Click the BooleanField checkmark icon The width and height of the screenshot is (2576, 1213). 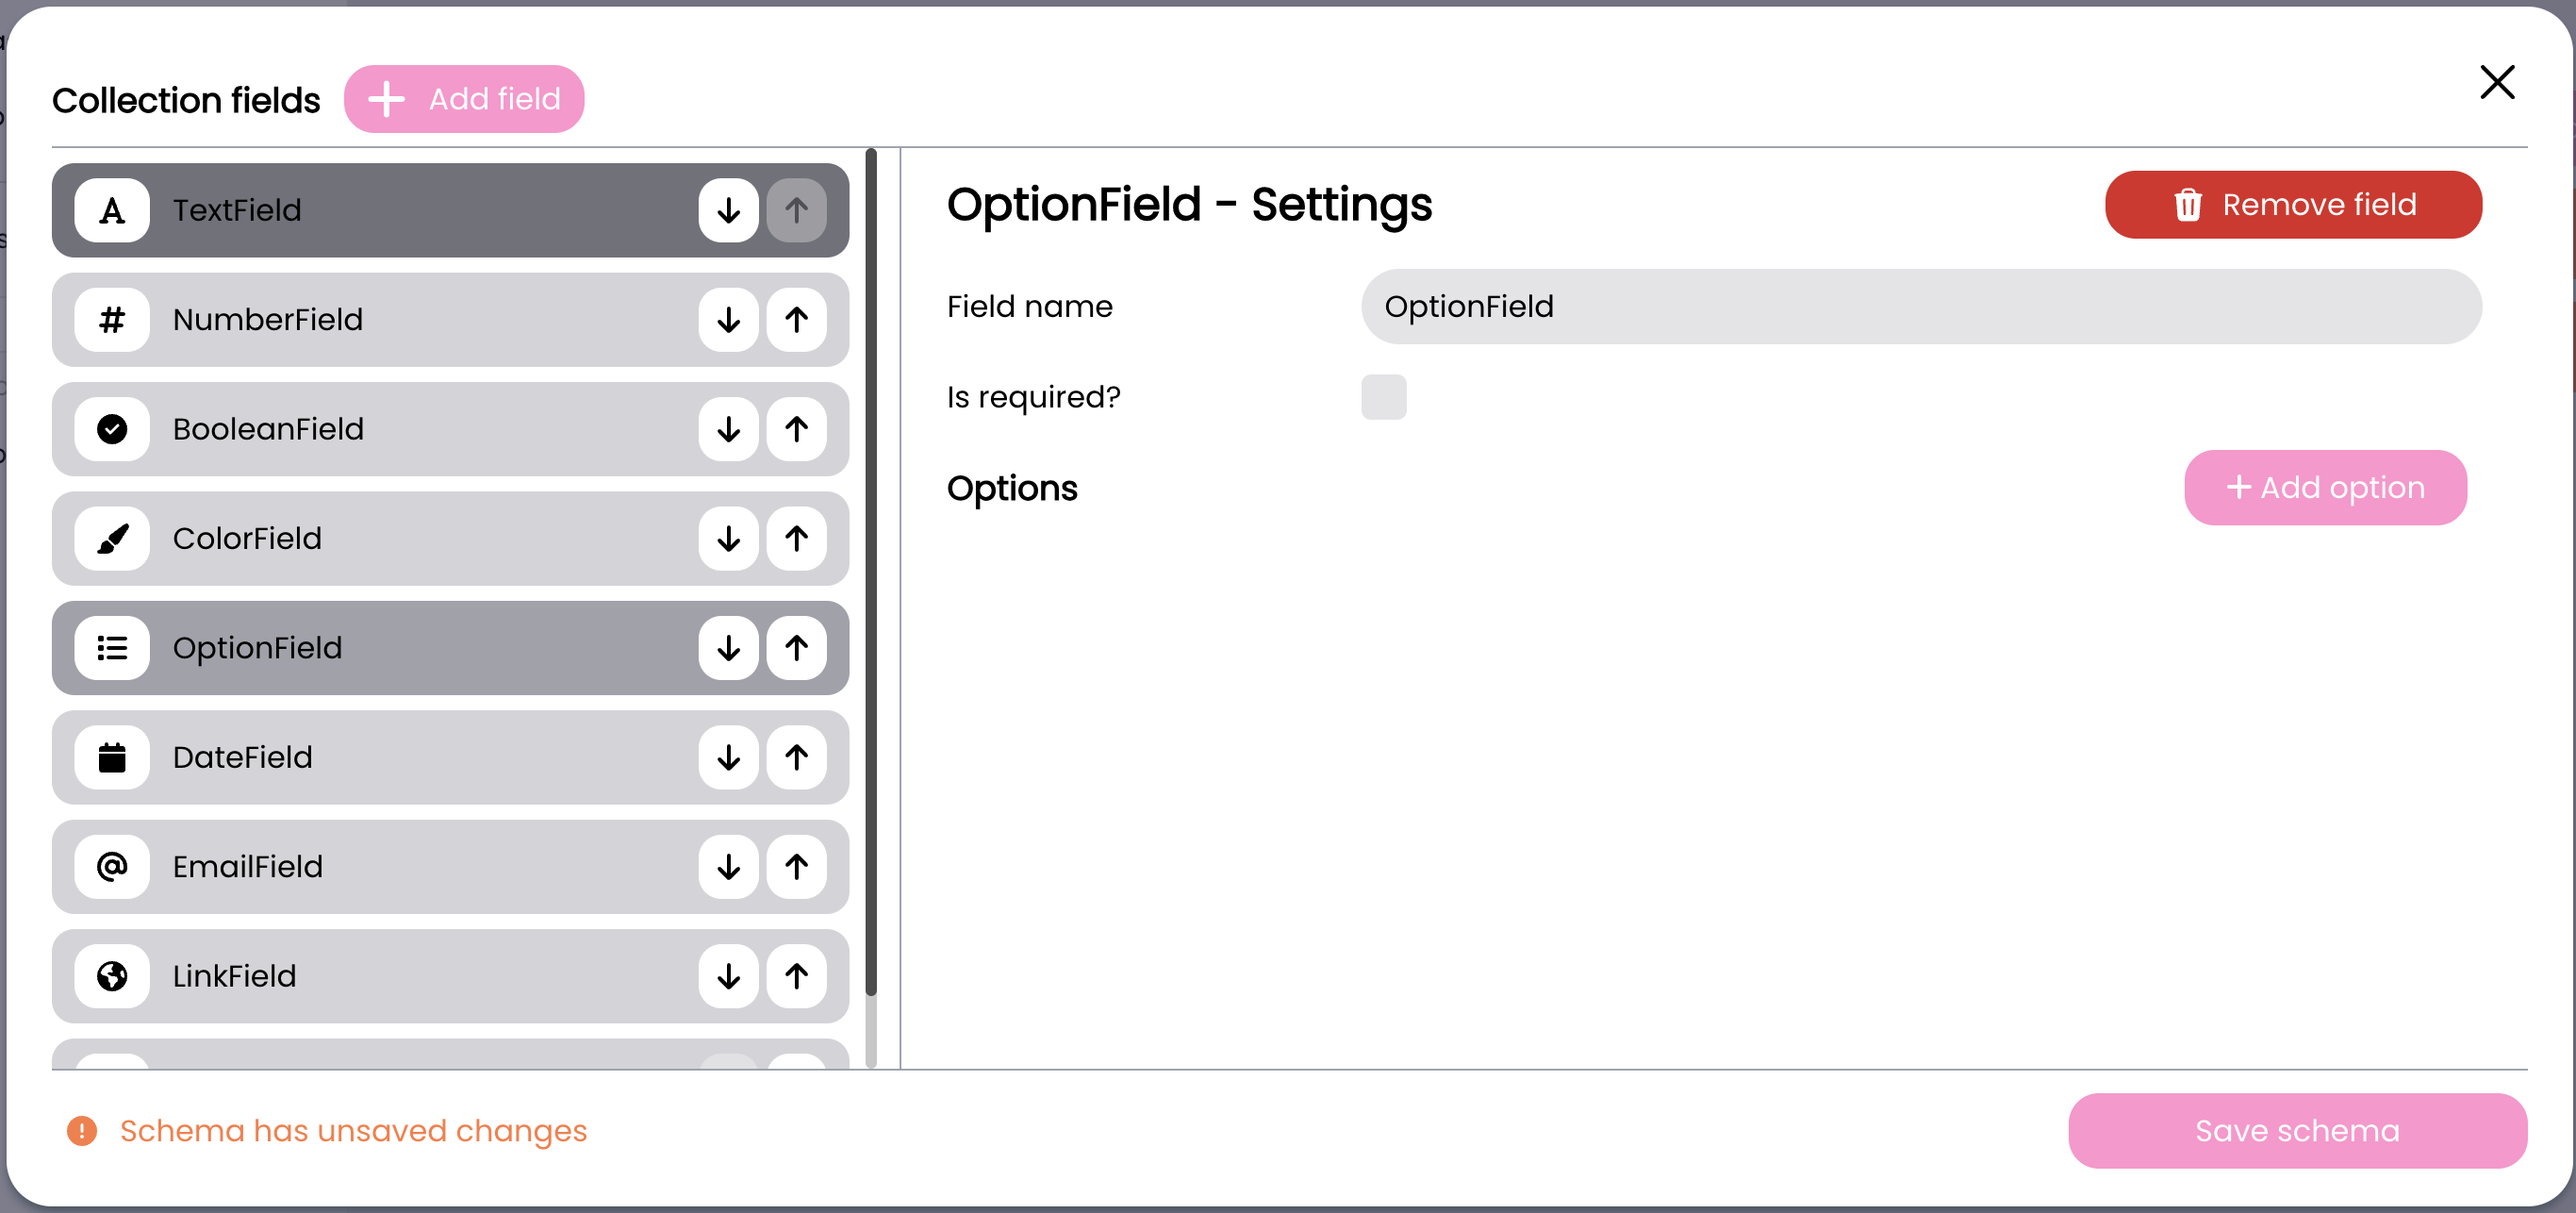(x=112, y=429)
